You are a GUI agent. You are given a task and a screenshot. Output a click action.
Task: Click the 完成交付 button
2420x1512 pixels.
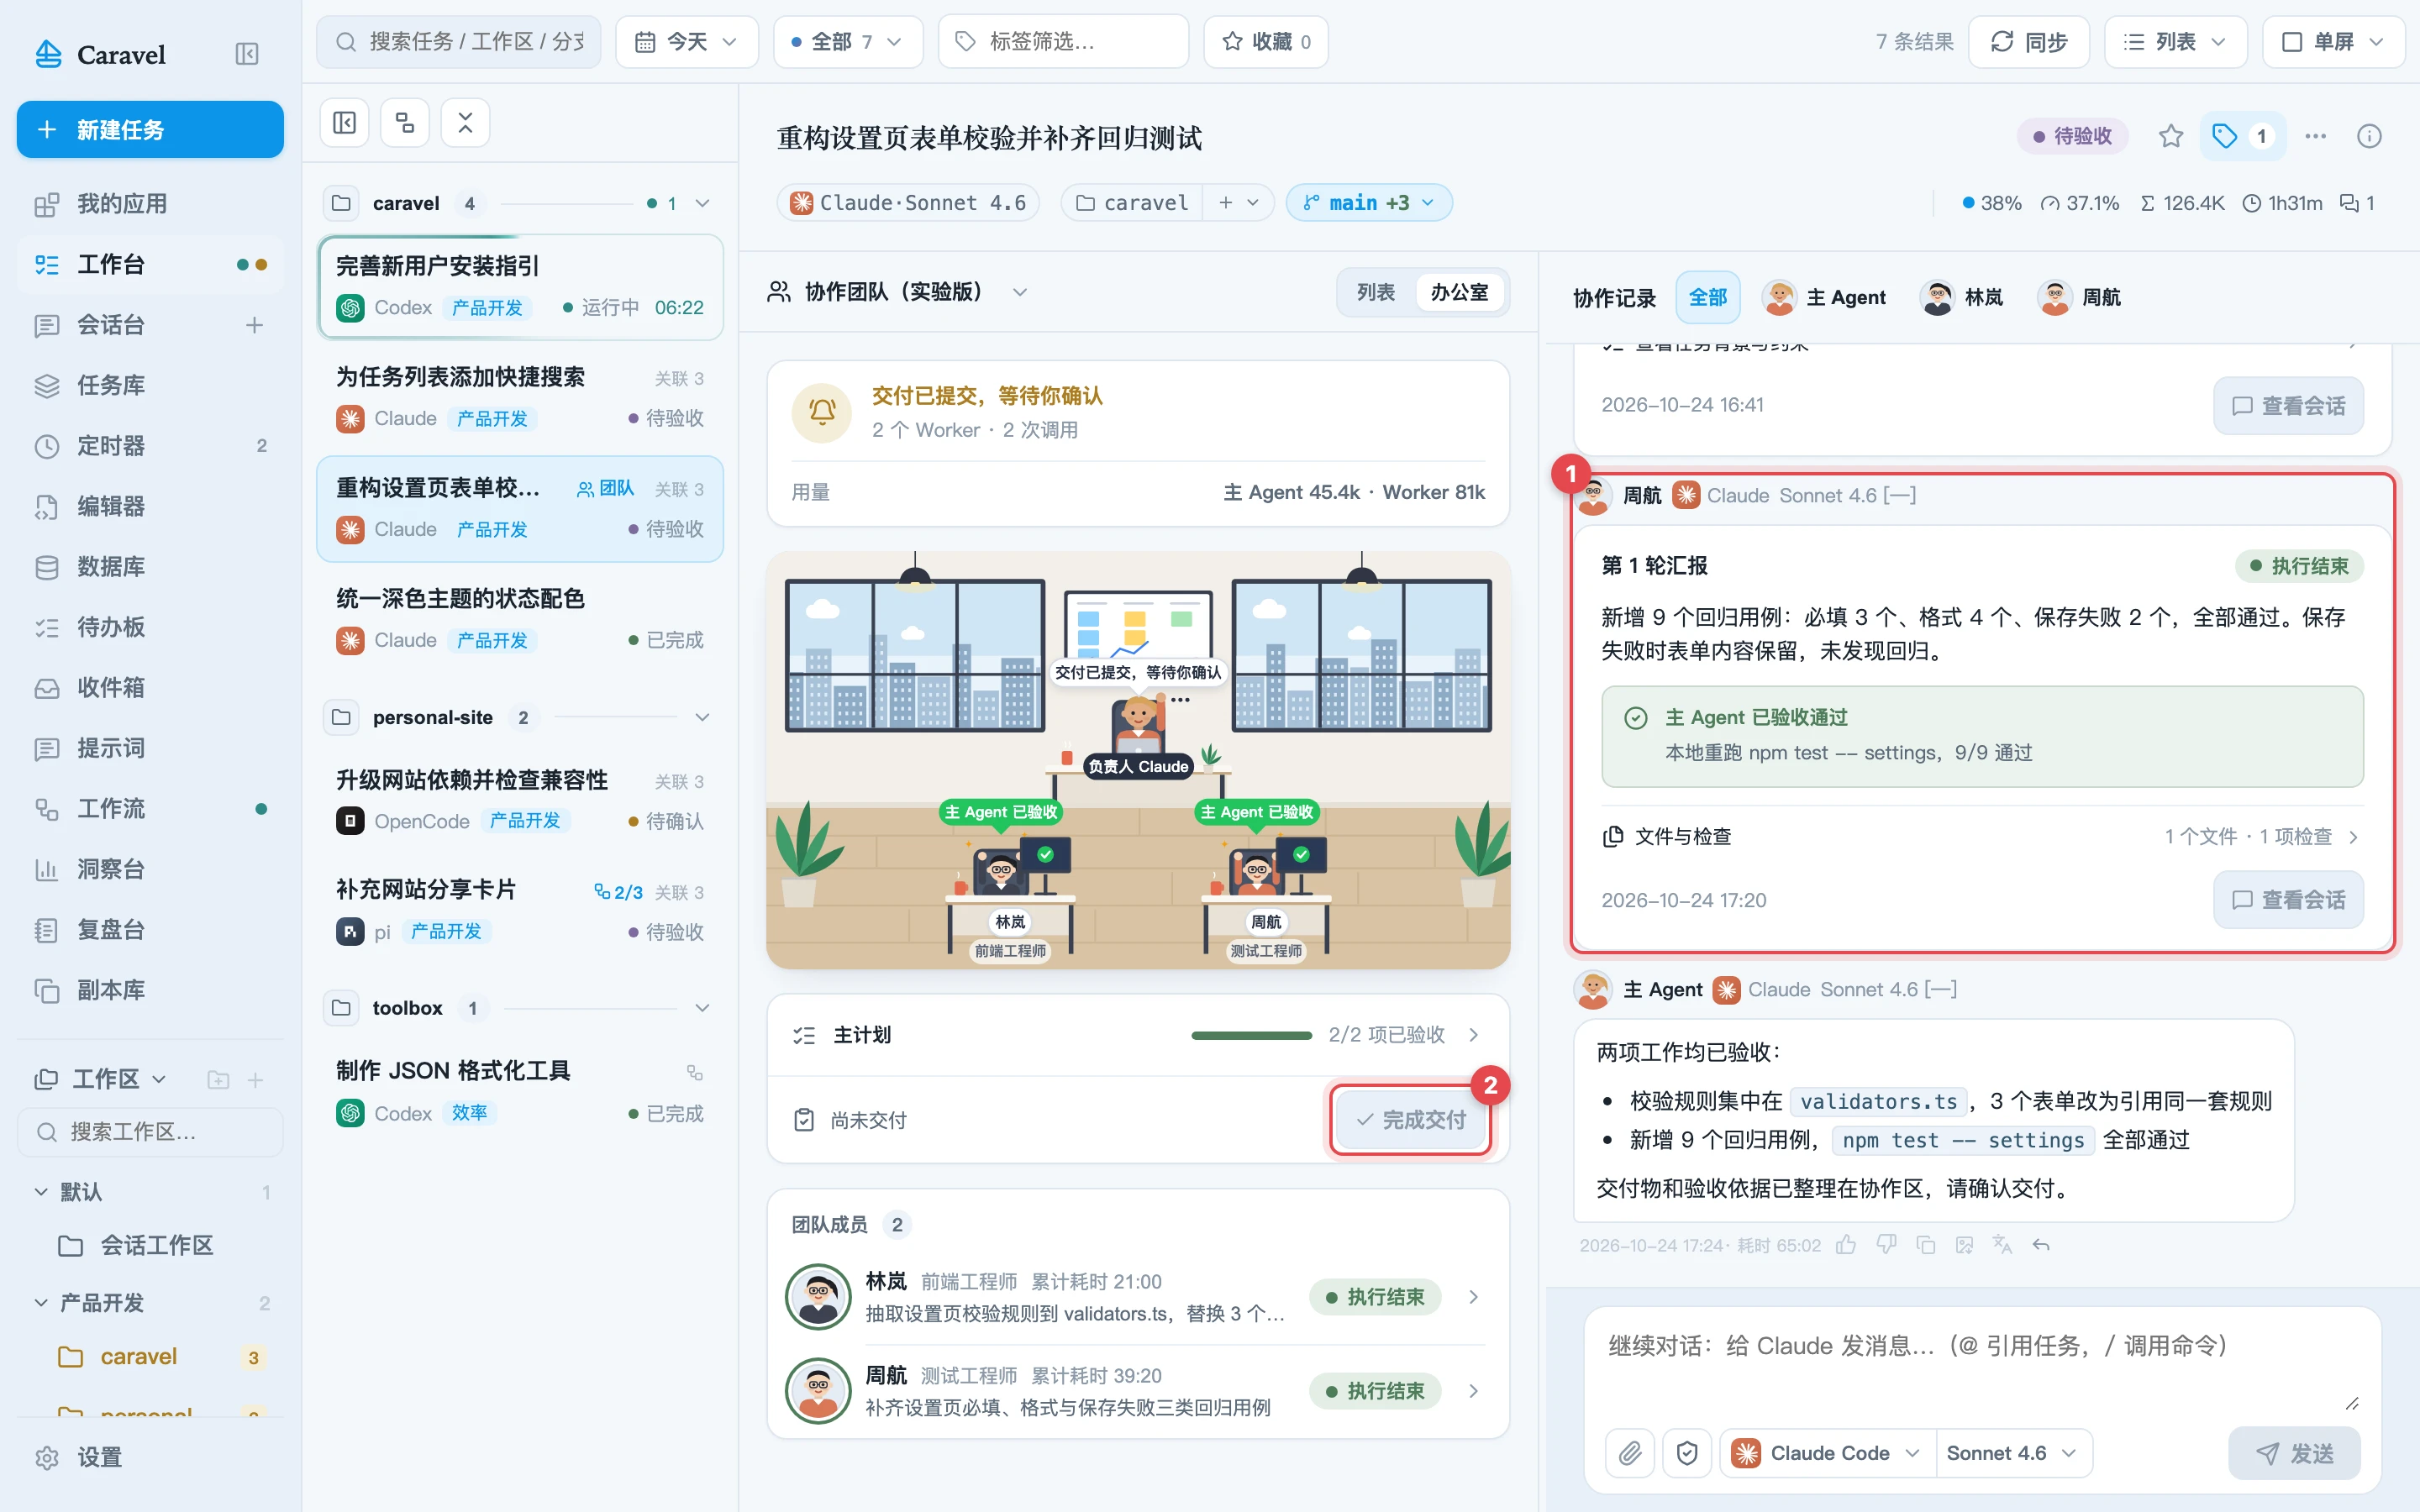point(1410,1120)
